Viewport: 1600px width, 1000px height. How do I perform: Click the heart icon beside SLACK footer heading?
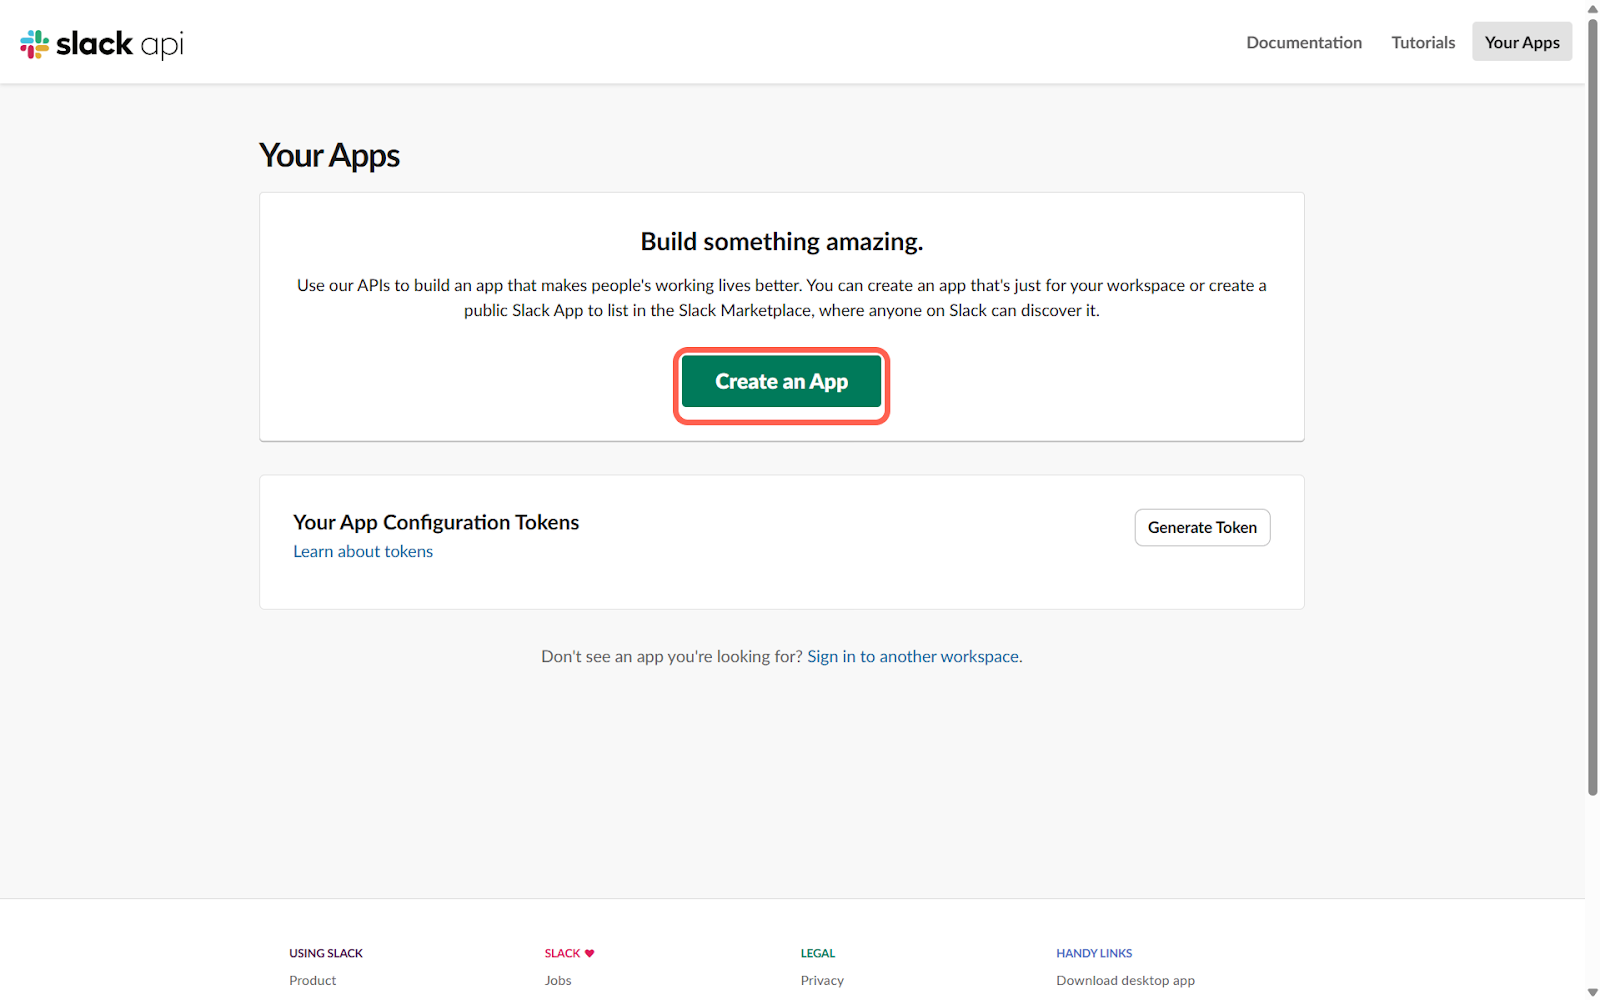[x=590, y=953]
